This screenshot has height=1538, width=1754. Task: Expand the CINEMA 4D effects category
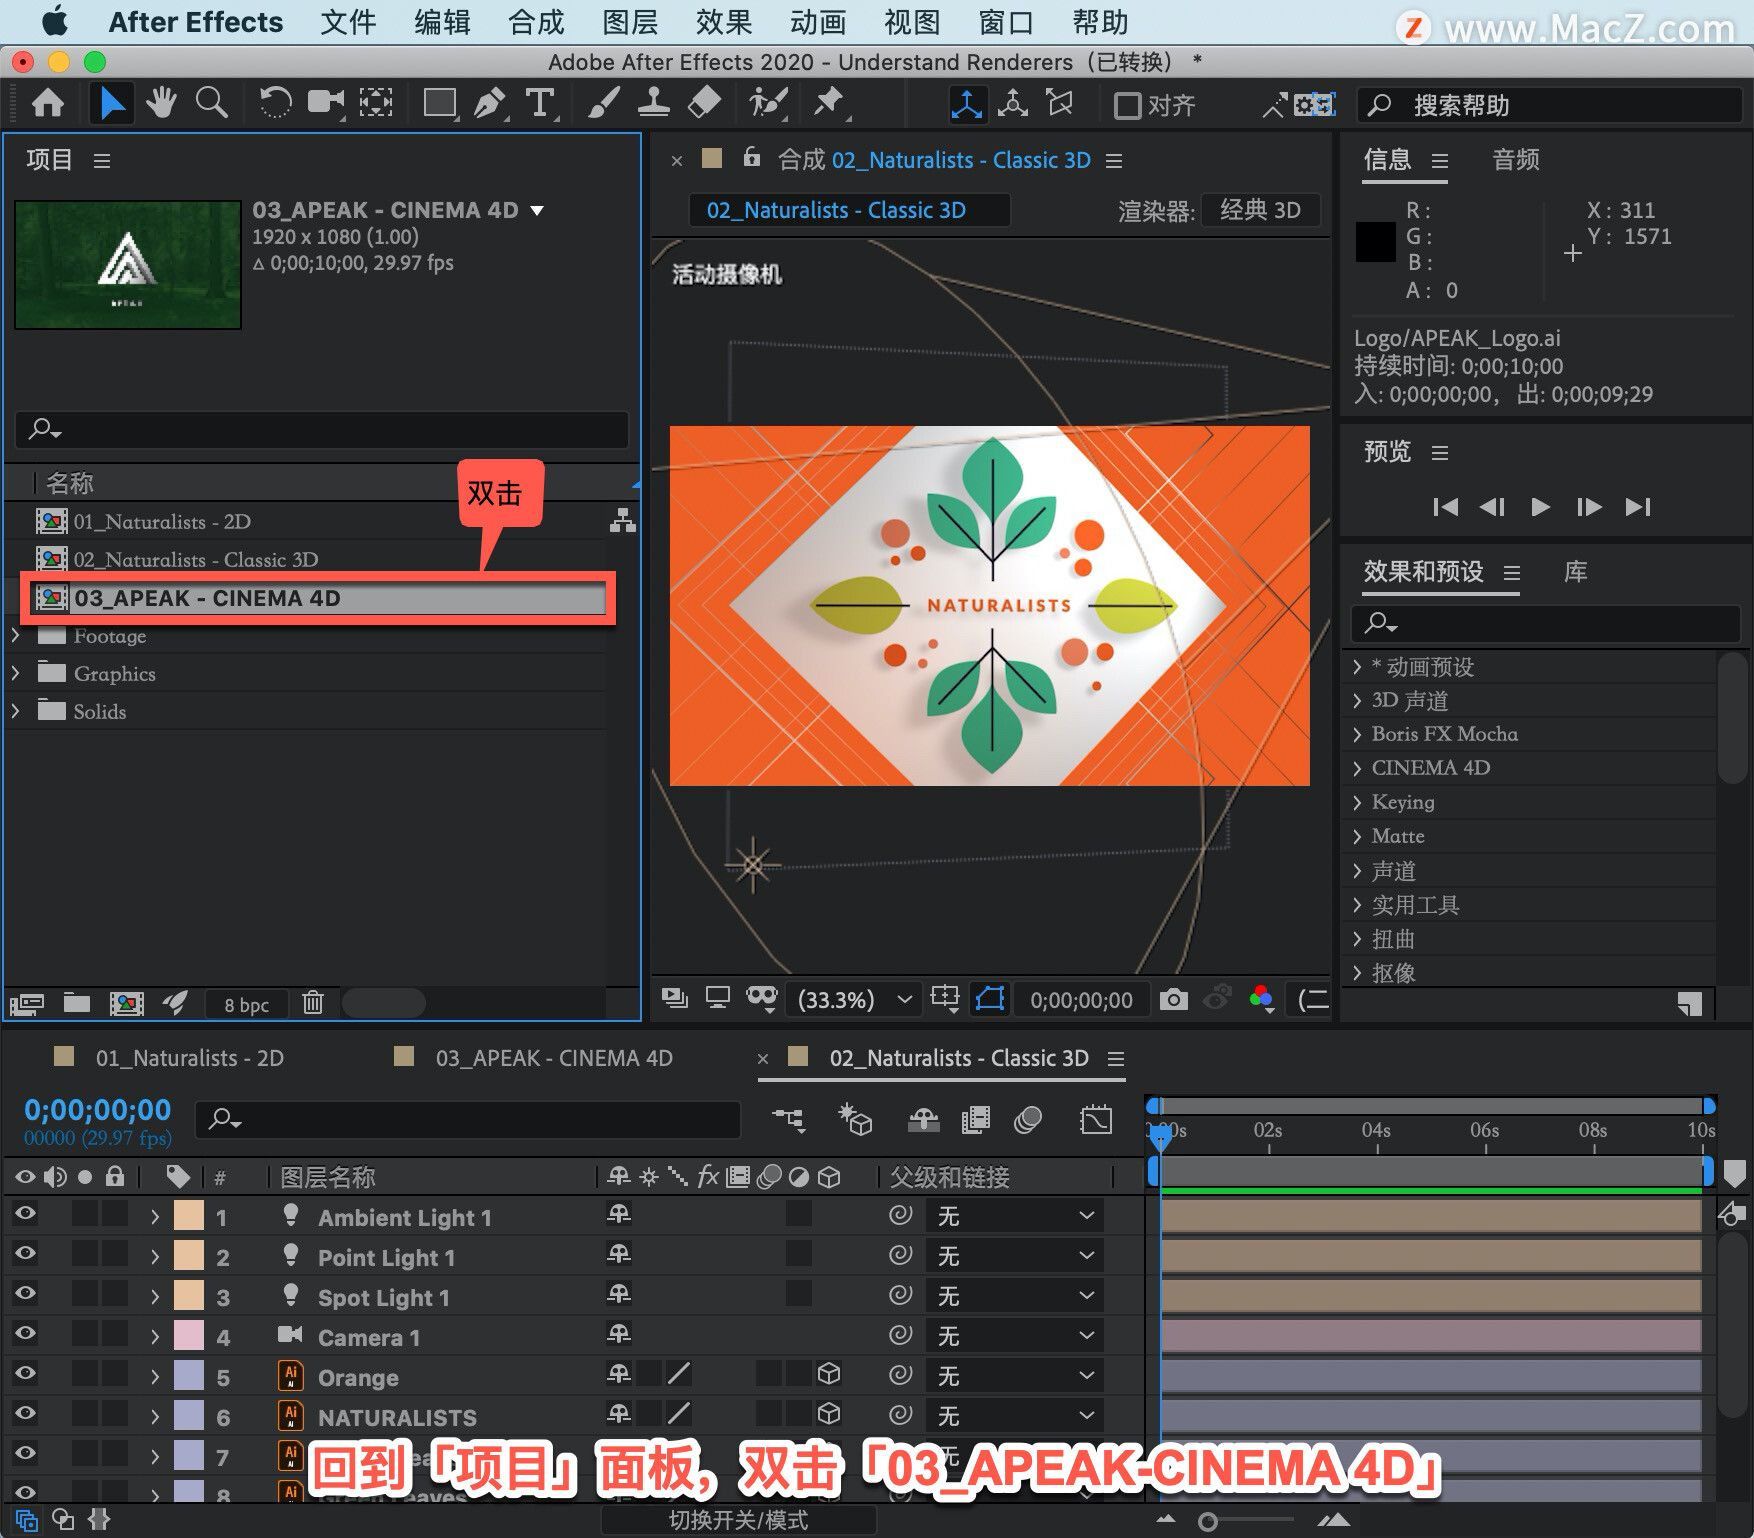[x=1357, y=768]
